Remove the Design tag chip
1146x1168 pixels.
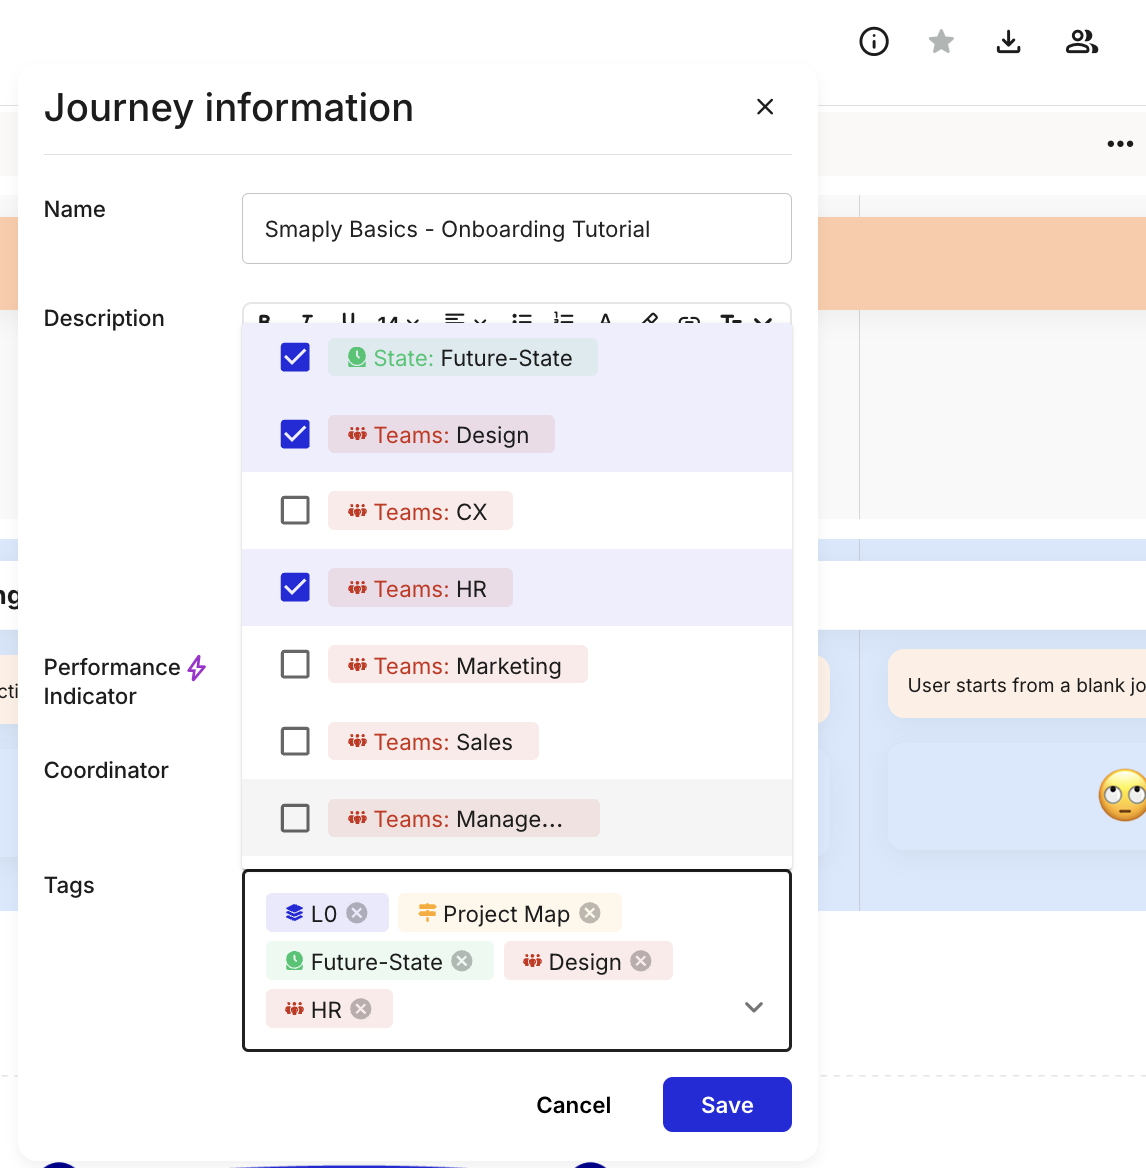pos(641,961)
